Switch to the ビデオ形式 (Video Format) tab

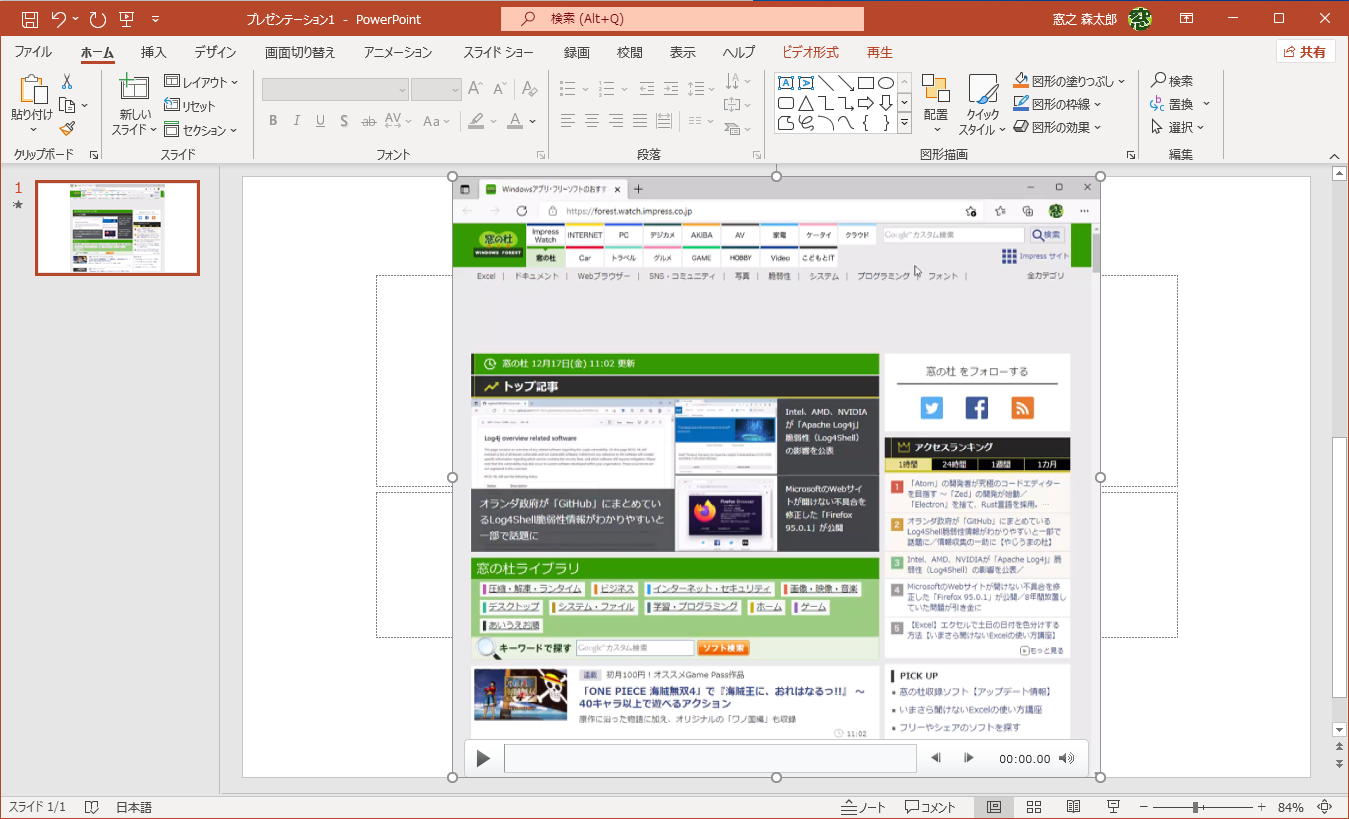pyautogui.click(x=810, y=52)
